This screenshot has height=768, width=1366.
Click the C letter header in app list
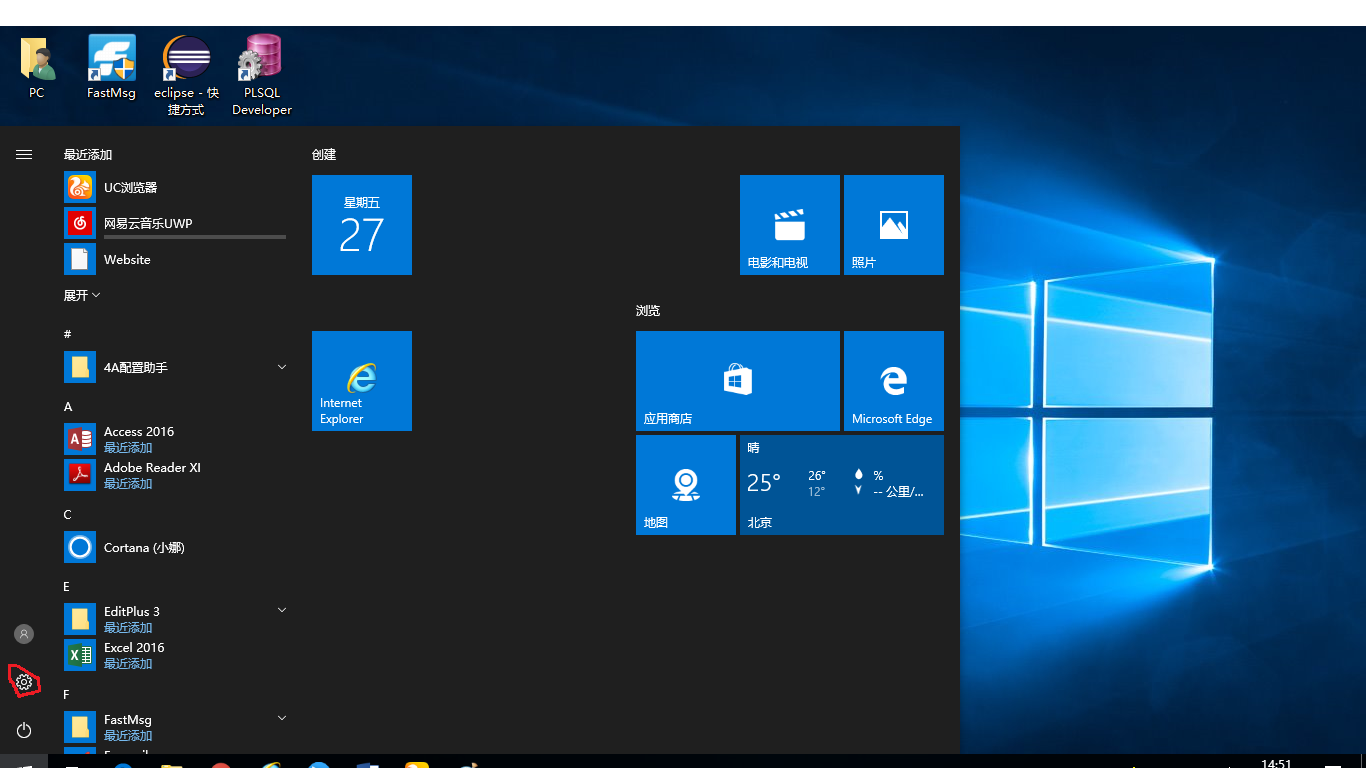(68, 515)
